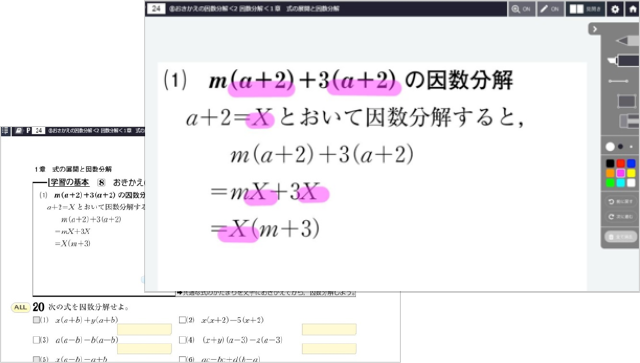Open the menu icon in back window header
The height and width of the screenshot is (363, 640).
pyautogui.click(x=5, y=131)
